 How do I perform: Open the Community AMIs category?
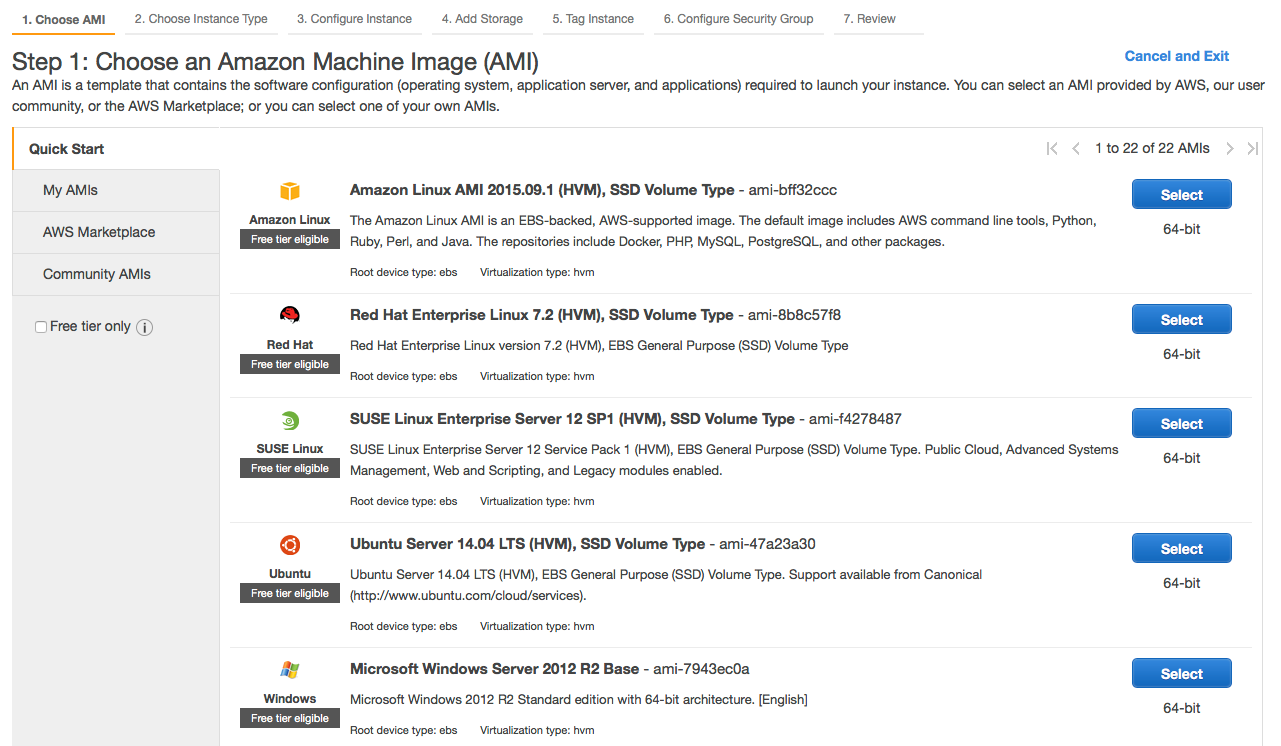tap(116, 275)
